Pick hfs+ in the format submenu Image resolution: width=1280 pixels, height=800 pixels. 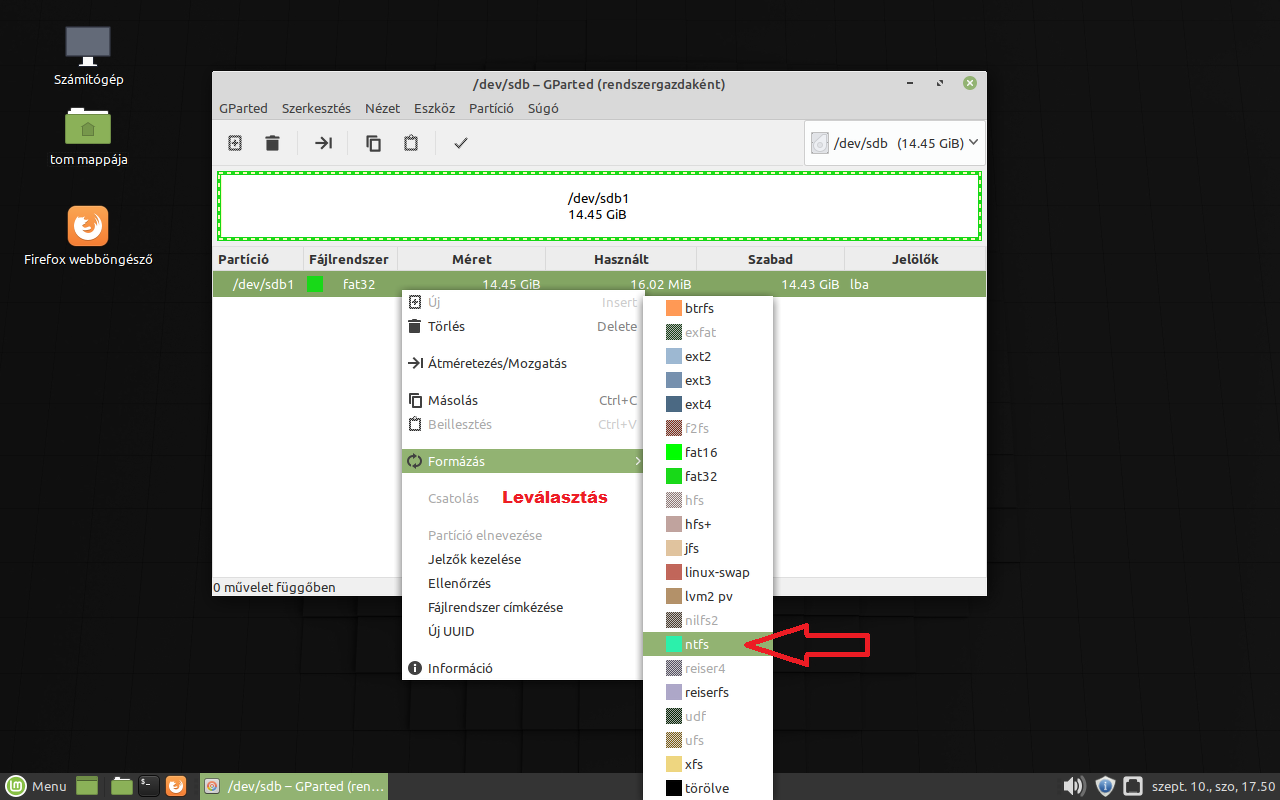point(708,524)
